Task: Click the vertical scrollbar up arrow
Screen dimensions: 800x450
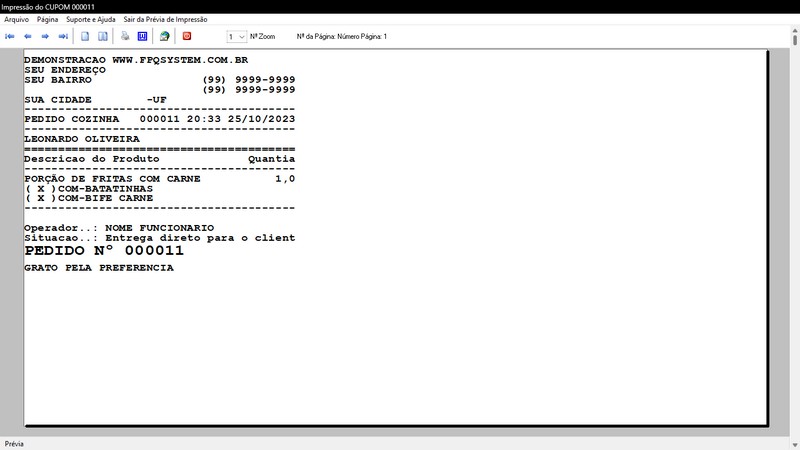Action: (x=795, y=32)
